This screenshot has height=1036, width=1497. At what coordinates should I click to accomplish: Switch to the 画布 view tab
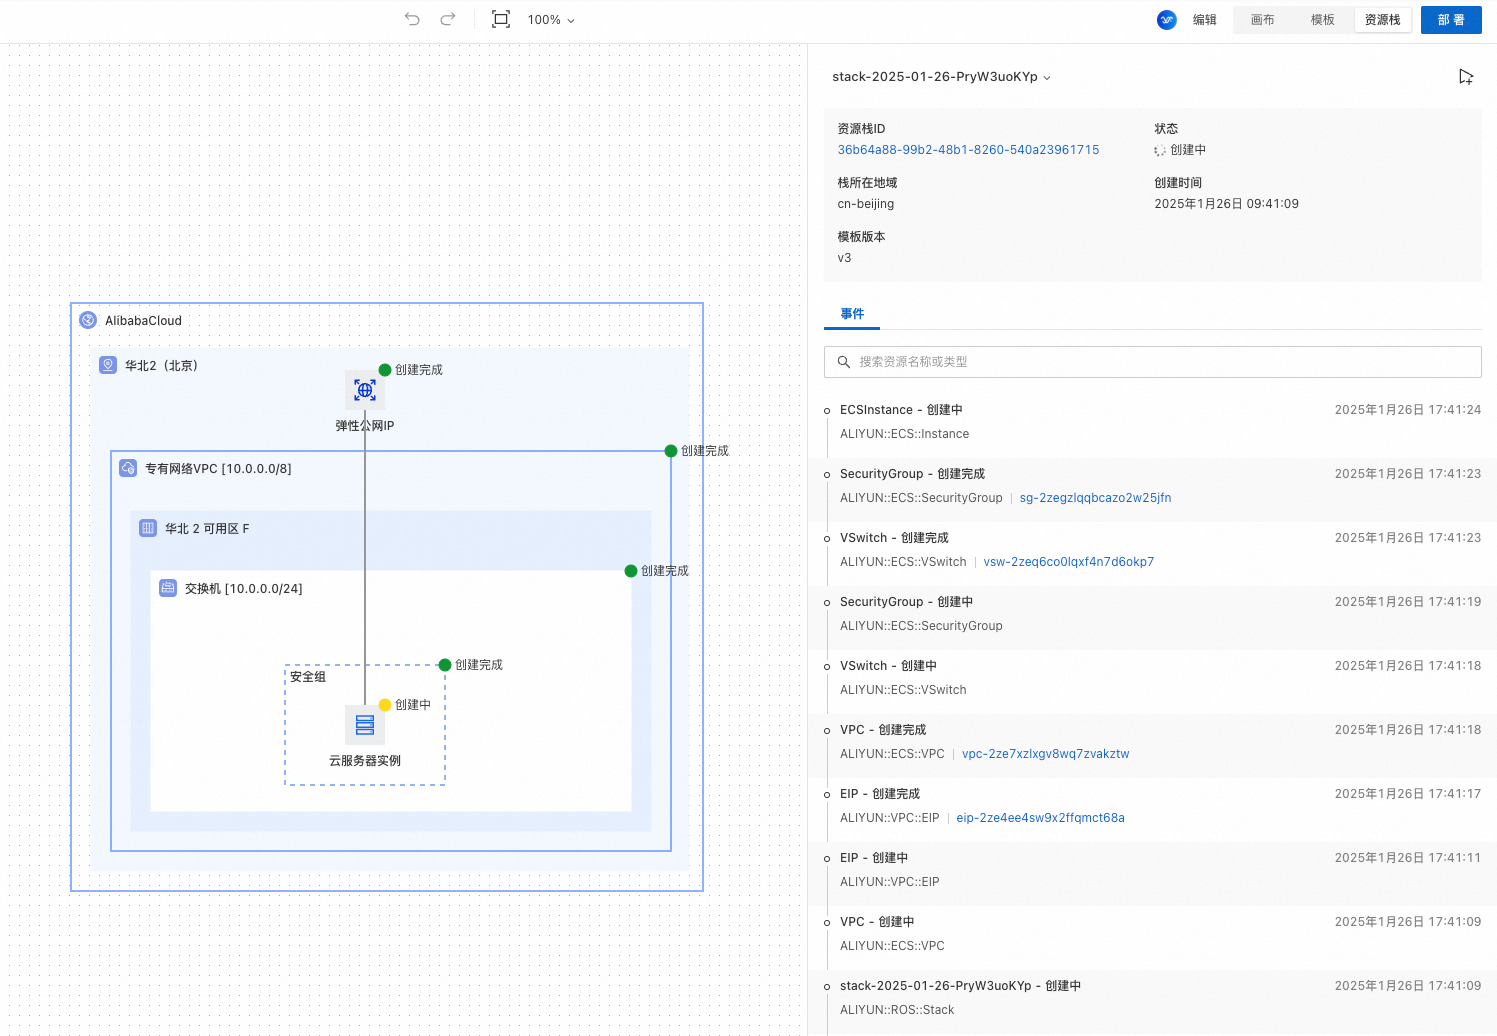tap(1262, 20)
